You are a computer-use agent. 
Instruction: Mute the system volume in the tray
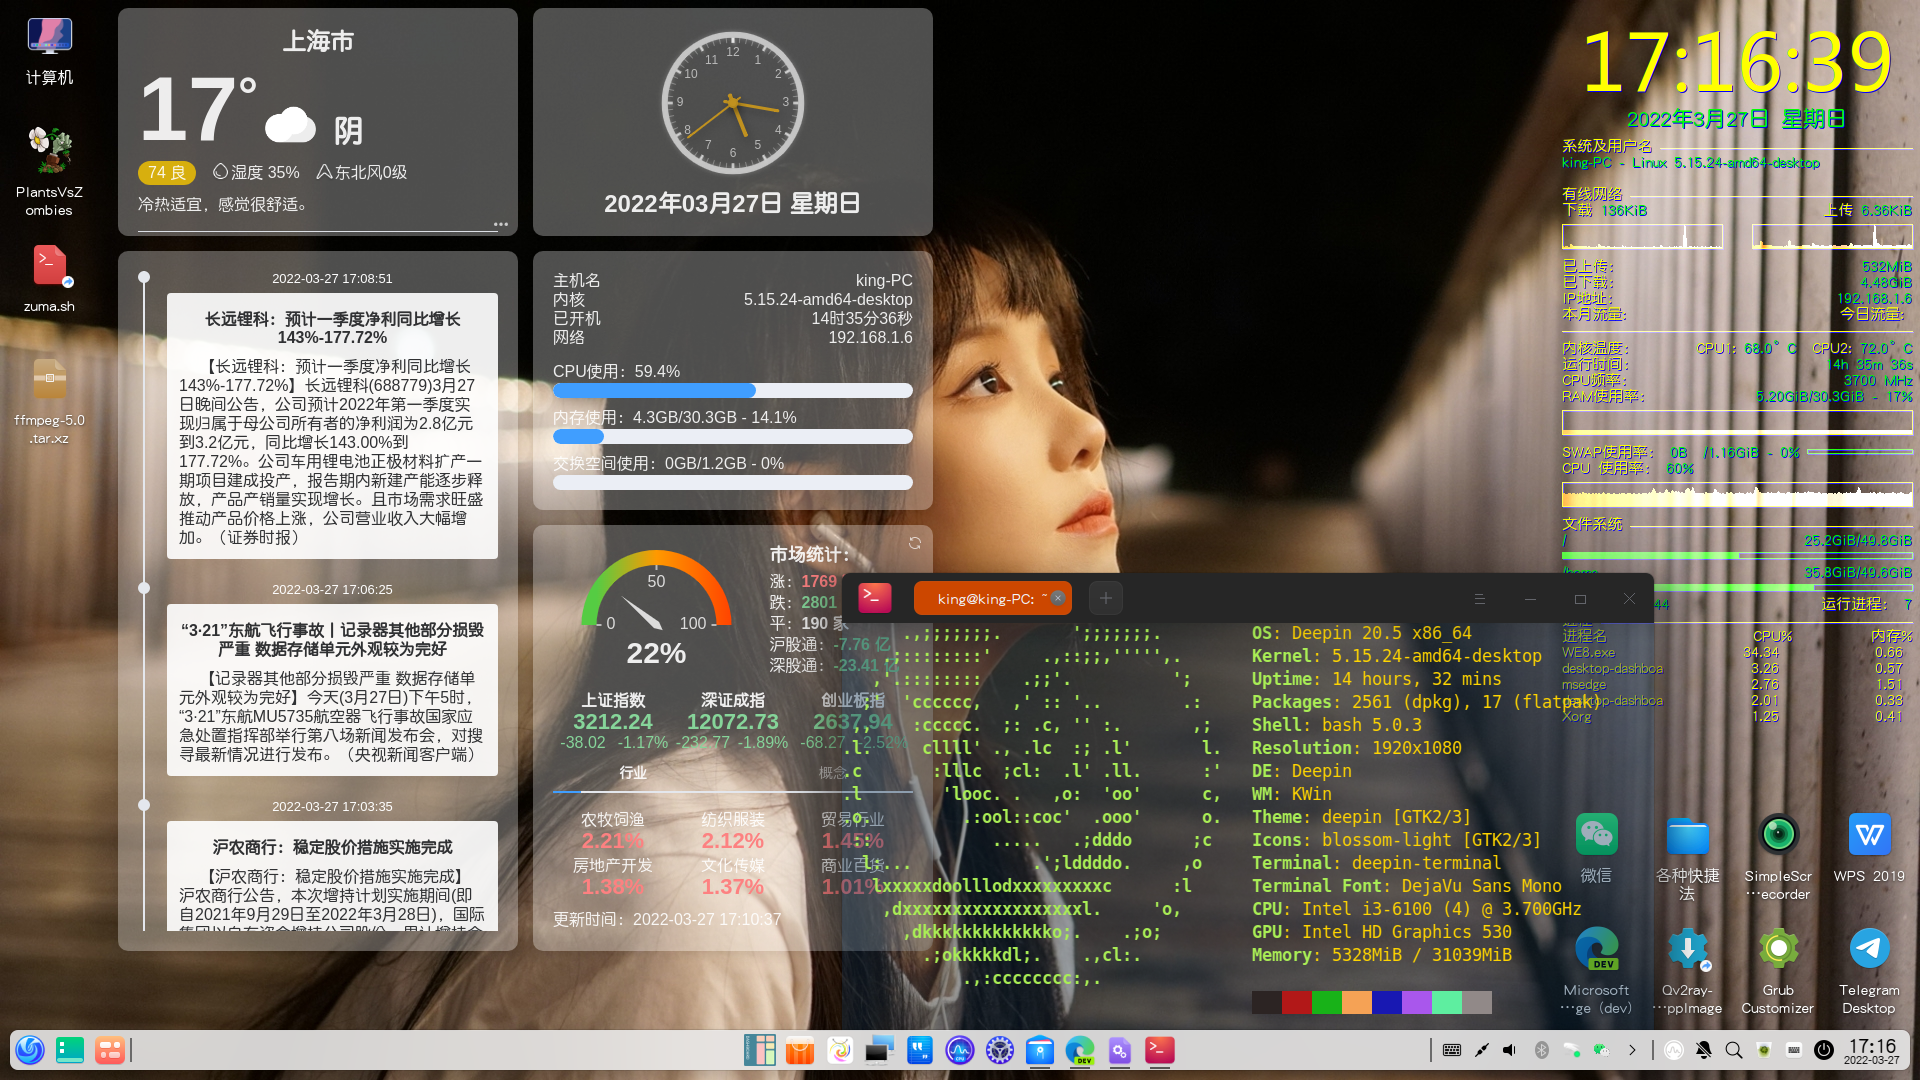pos(1509,1050)
